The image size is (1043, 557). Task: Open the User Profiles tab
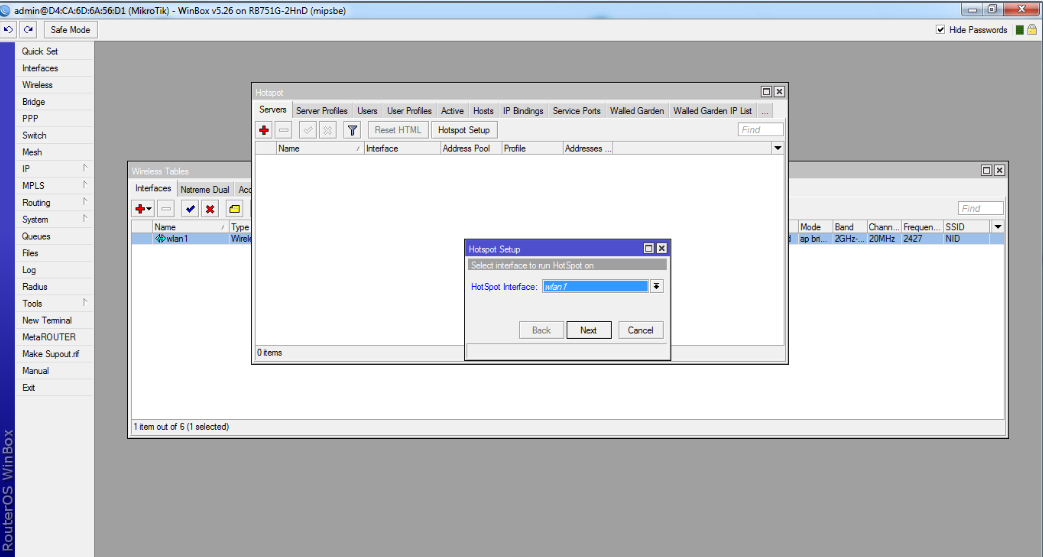pos(409,110)
